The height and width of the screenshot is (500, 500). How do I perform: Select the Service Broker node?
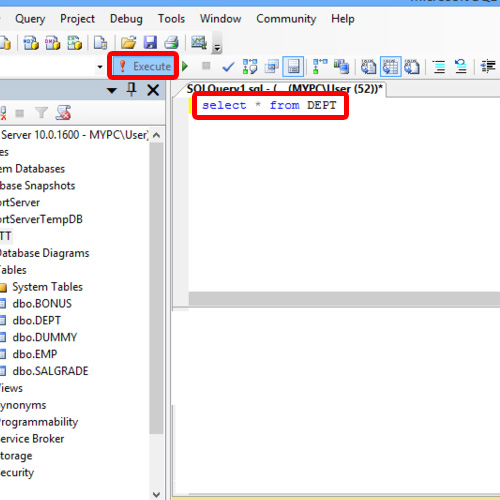tap(32, 439)
